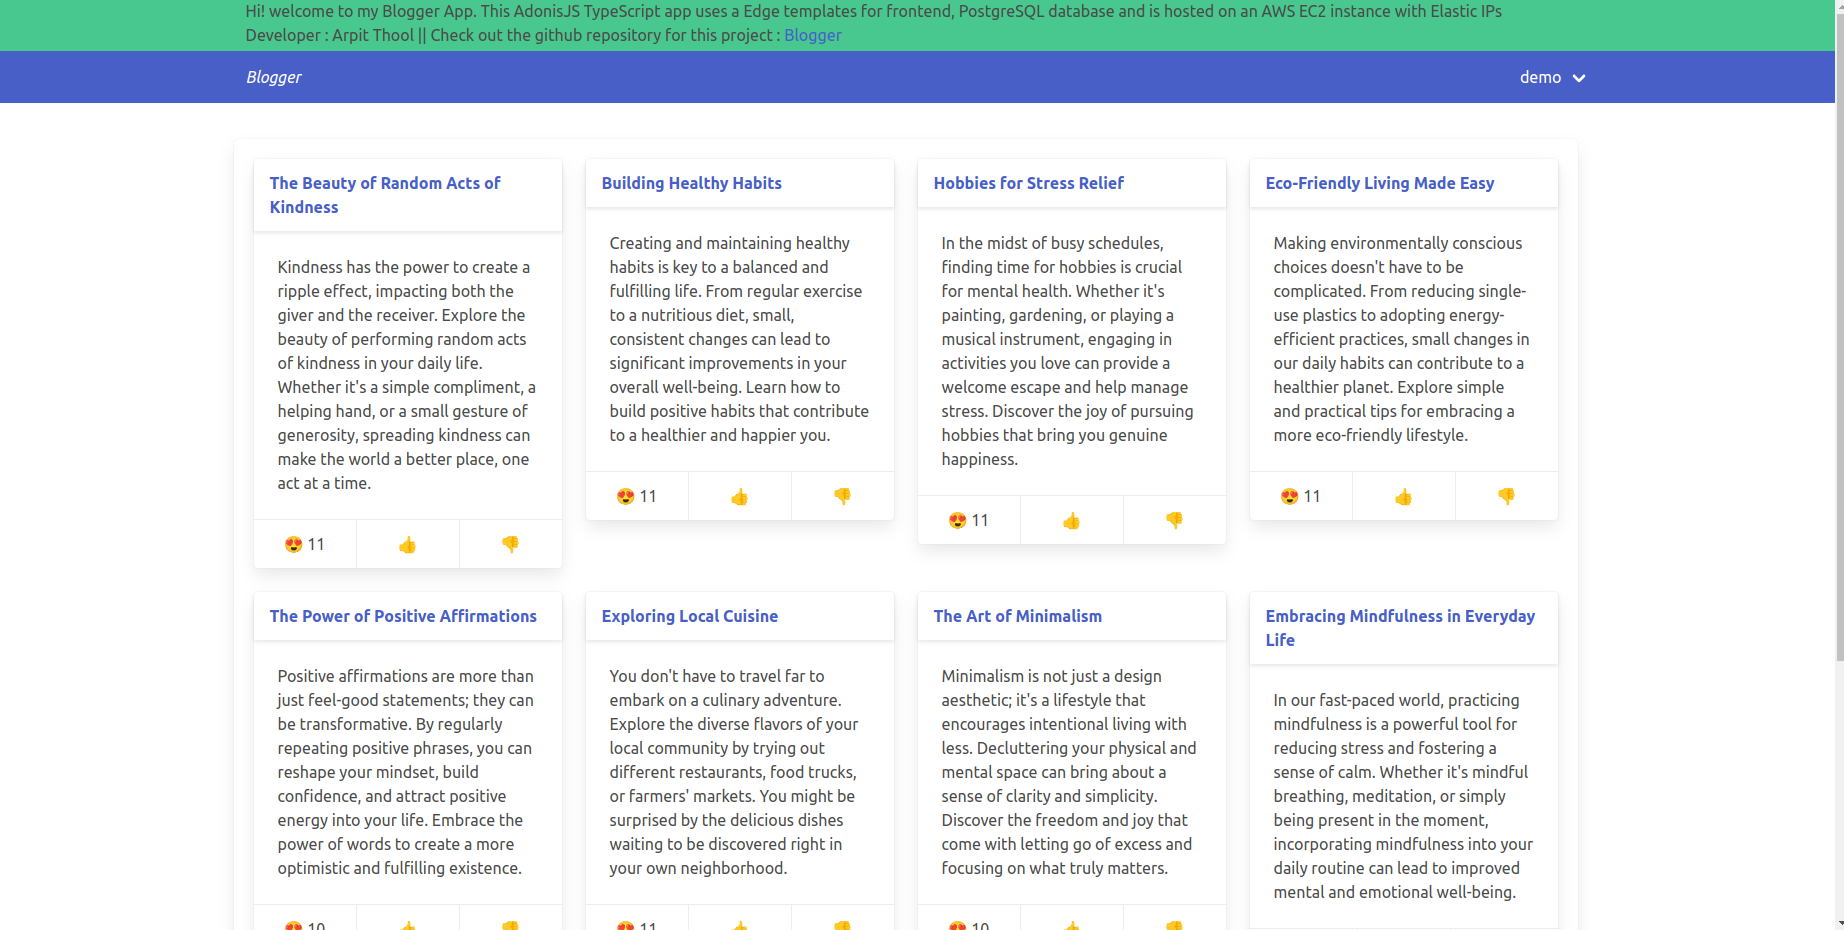Give a thumbs up to Building Healthy Habits
The image size is (1844, 930).
(739, 495)
